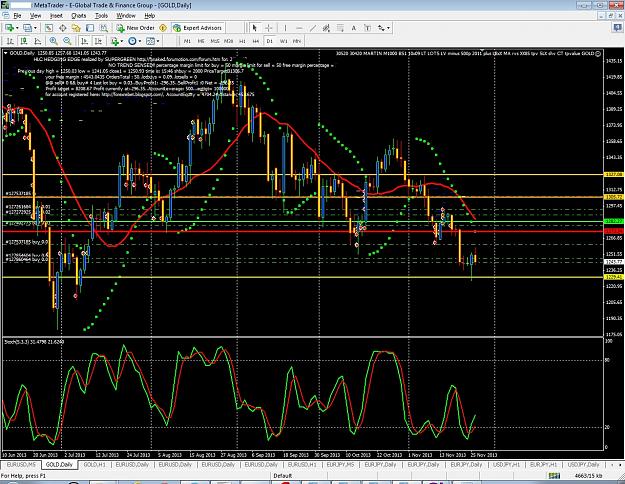Open the Tools menu
Screen dimensions: 625x484
101,16
